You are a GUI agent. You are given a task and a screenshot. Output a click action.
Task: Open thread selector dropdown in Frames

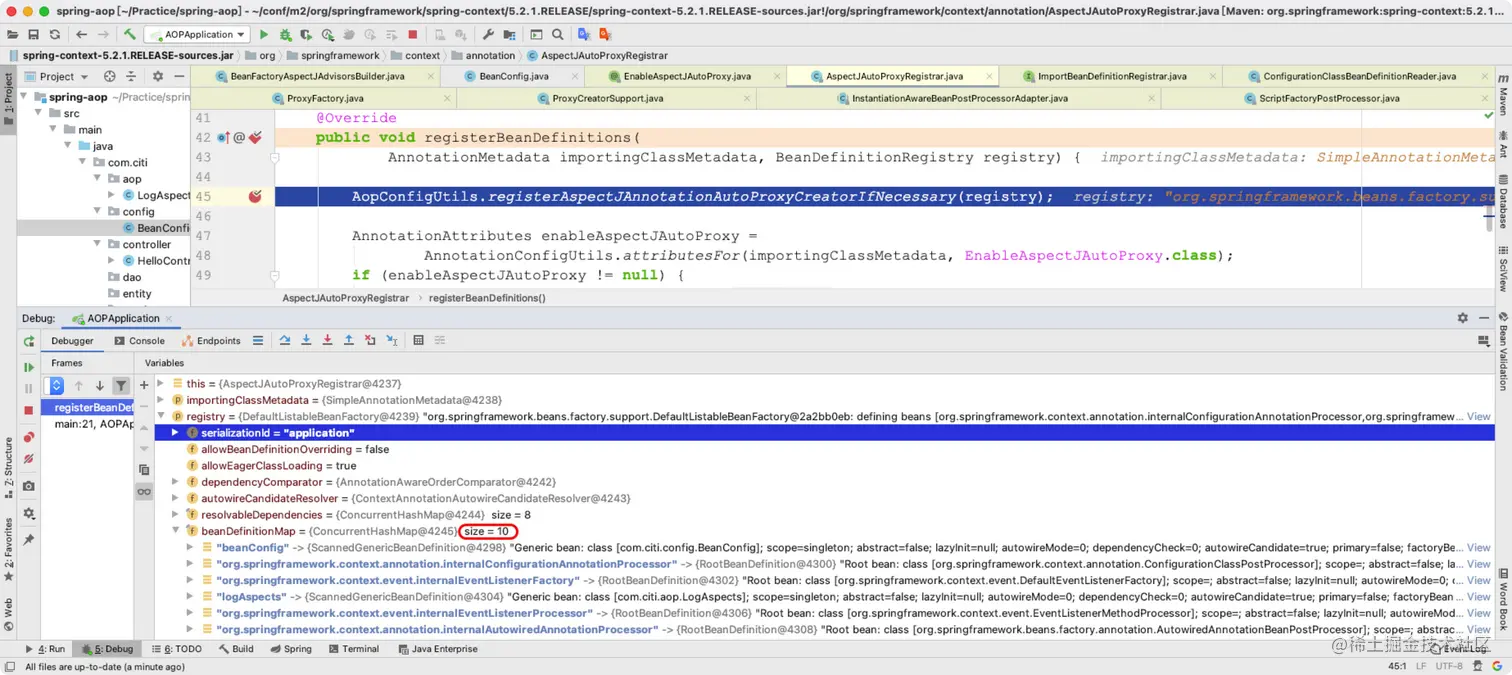[57, 385]
